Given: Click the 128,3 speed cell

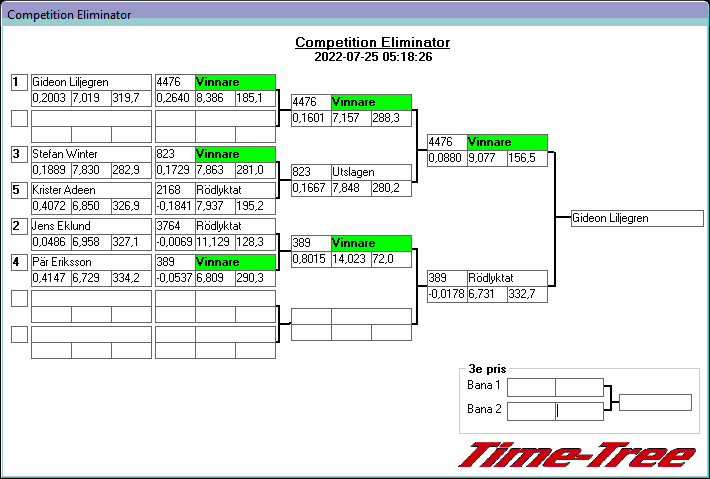Looking at the screenshot, I should (256, 242).
